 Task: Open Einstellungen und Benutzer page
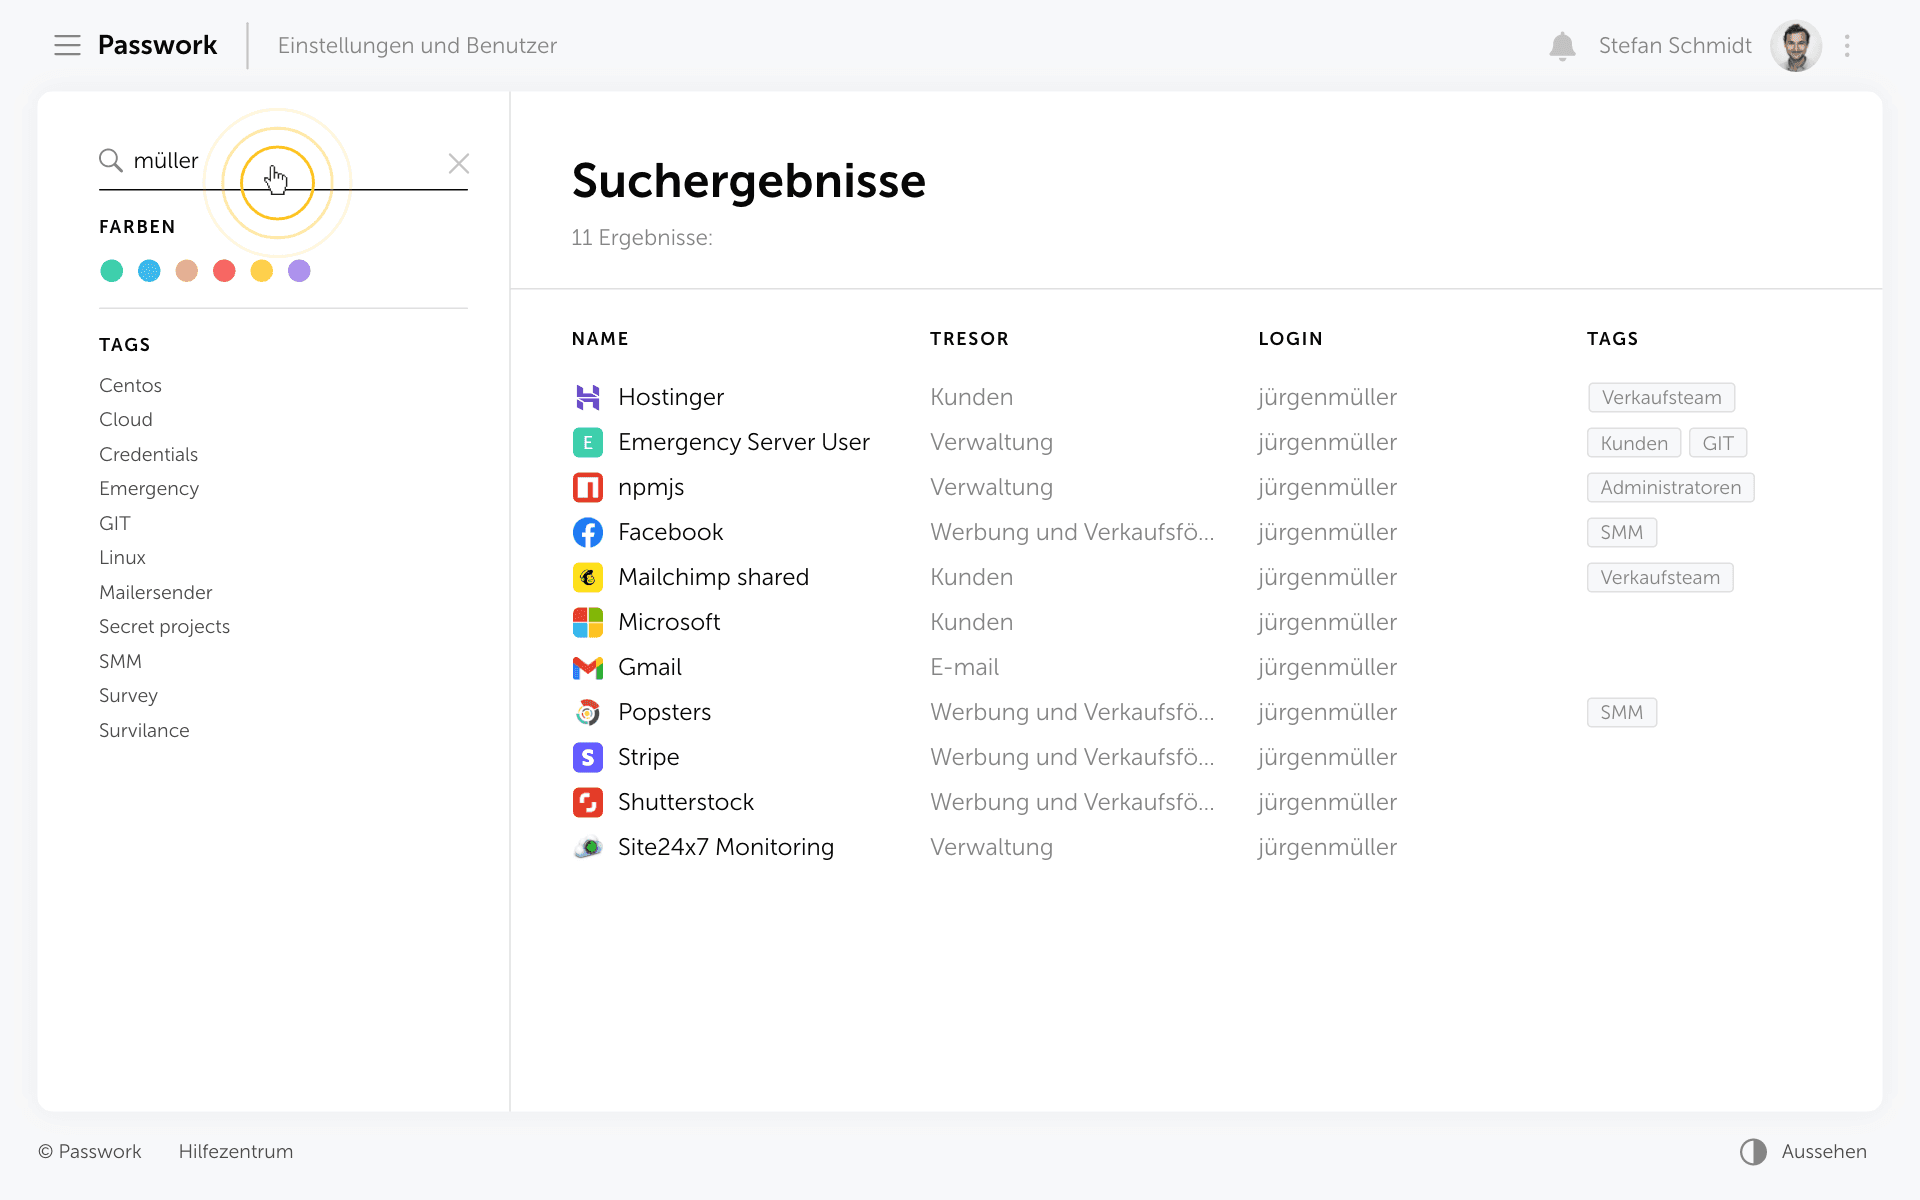click(x=417, y=46)
